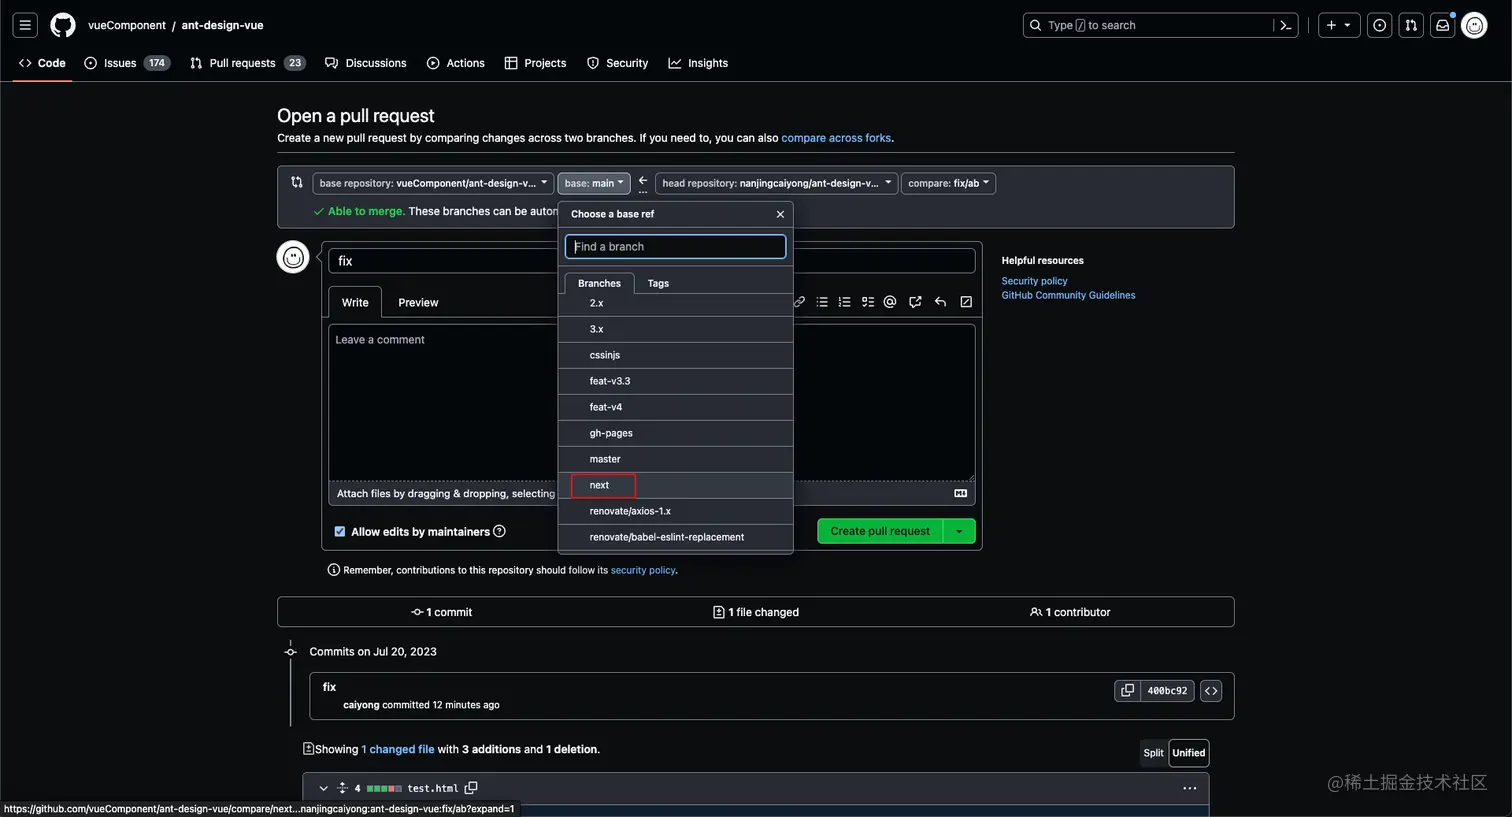Insert a task list in the comment
This screenshot has width=1512, height=817.
click(867, 302)
